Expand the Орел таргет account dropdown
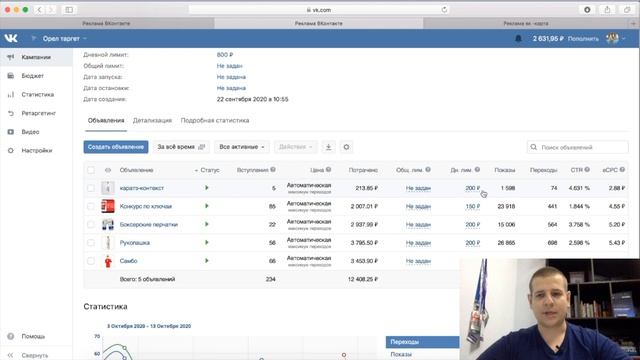 (64, 38)
